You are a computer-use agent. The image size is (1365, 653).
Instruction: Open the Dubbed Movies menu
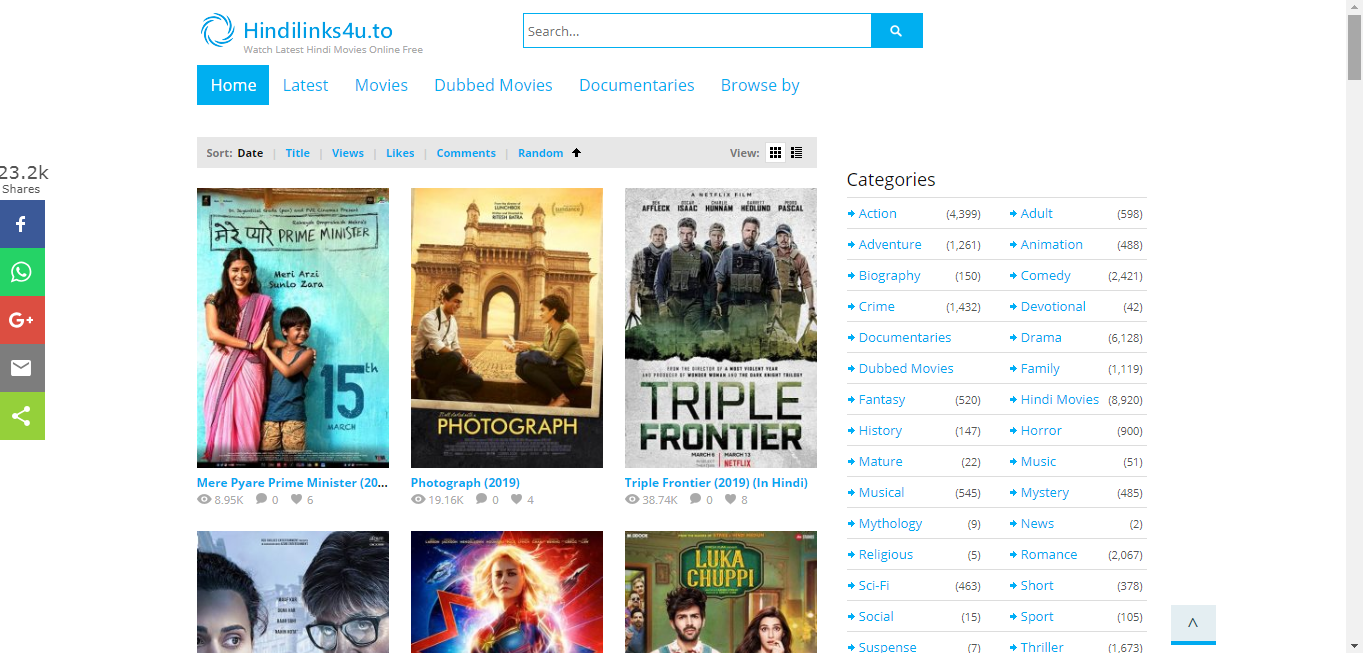(493, 85)
